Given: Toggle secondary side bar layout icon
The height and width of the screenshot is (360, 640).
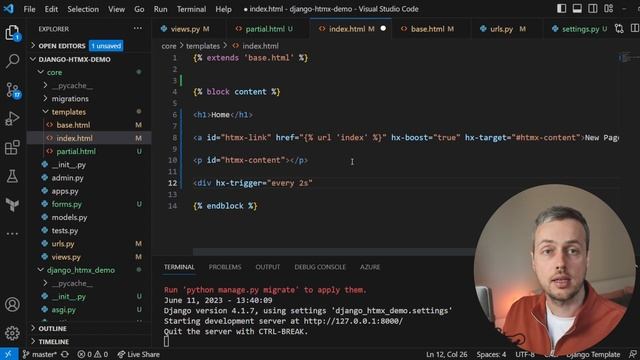Looking at the screenshot, I should coord(593,9).
